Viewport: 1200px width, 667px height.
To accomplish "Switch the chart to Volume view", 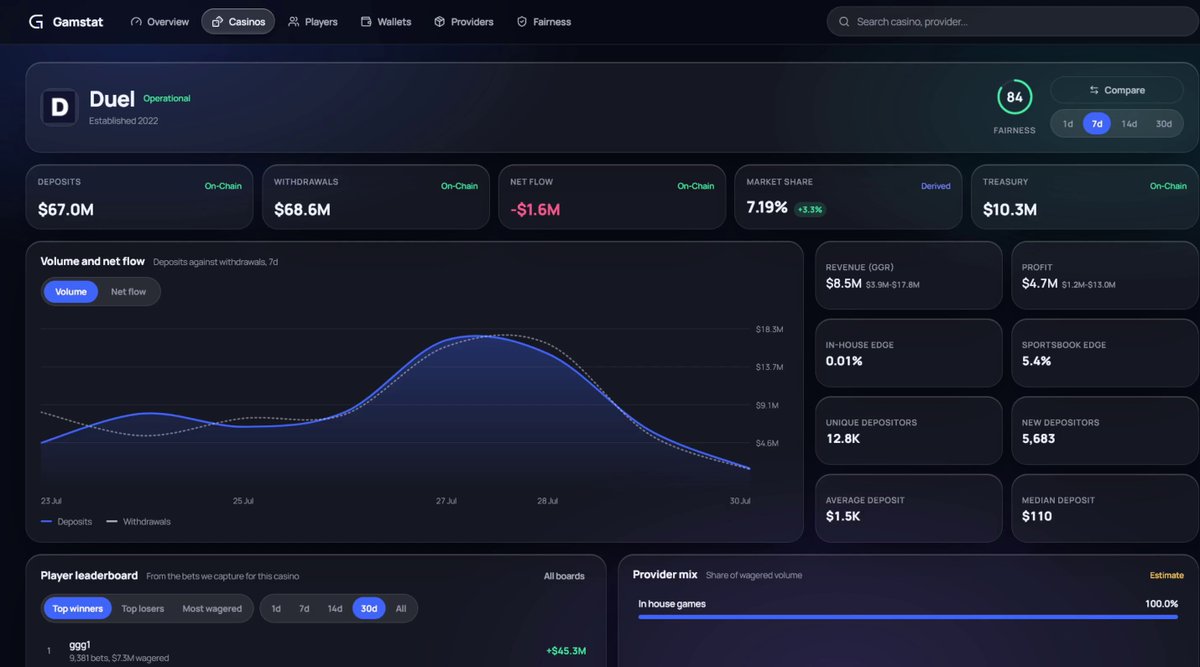I will pyautogui.click(x=71, y=291).
